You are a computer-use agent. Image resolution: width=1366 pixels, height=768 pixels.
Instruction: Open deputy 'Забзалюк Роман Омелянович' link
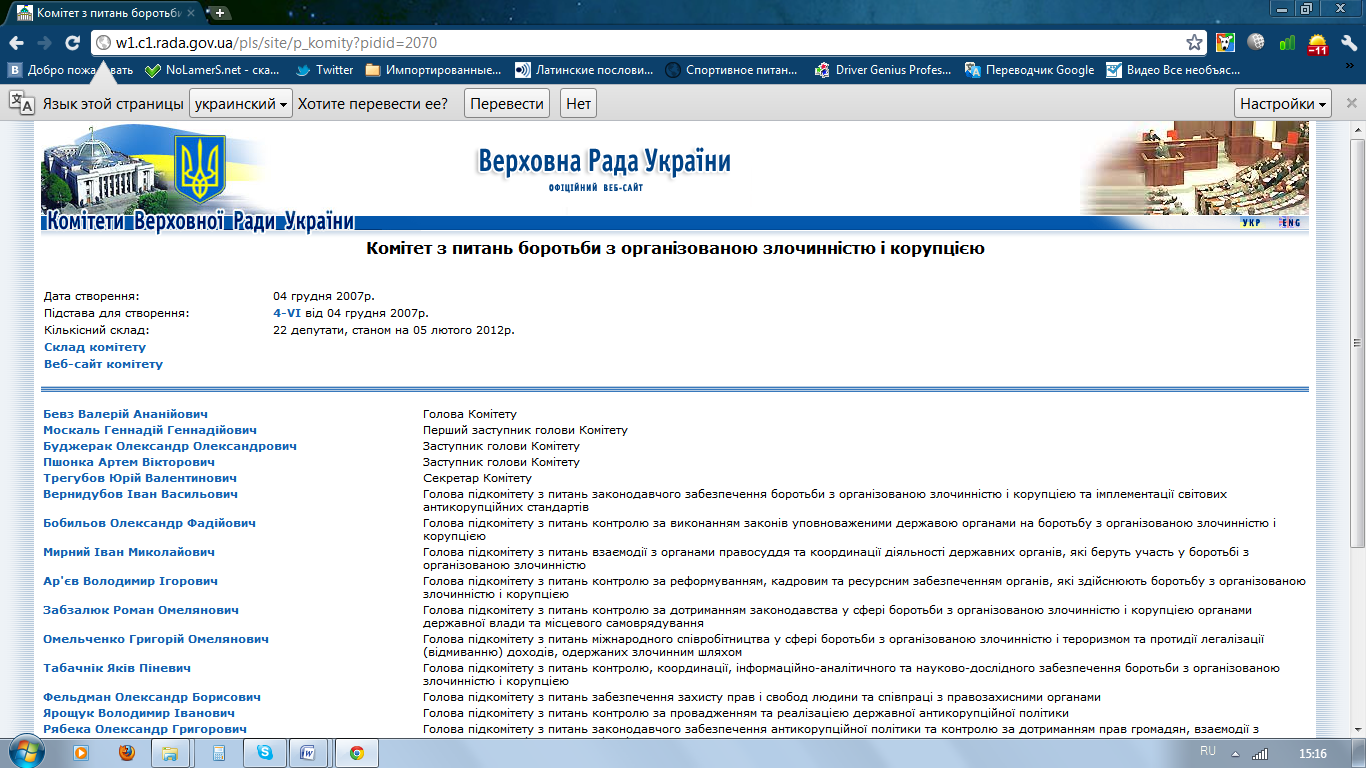coord(141,610)
